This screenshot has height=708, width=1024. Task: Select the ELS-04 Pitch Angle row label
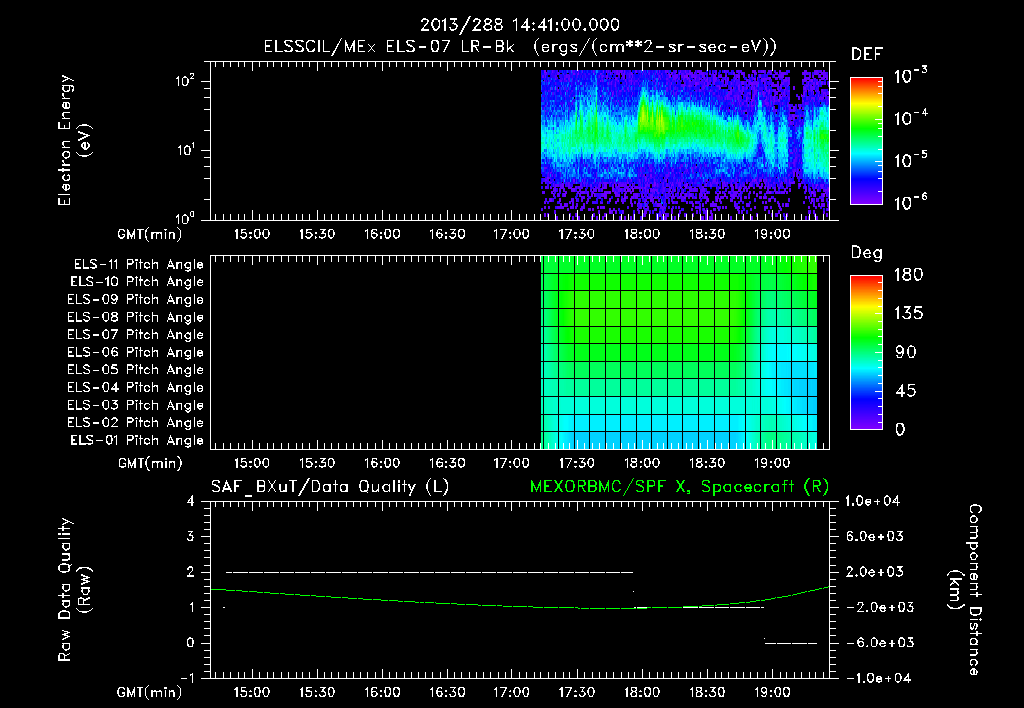click(135, 388)
